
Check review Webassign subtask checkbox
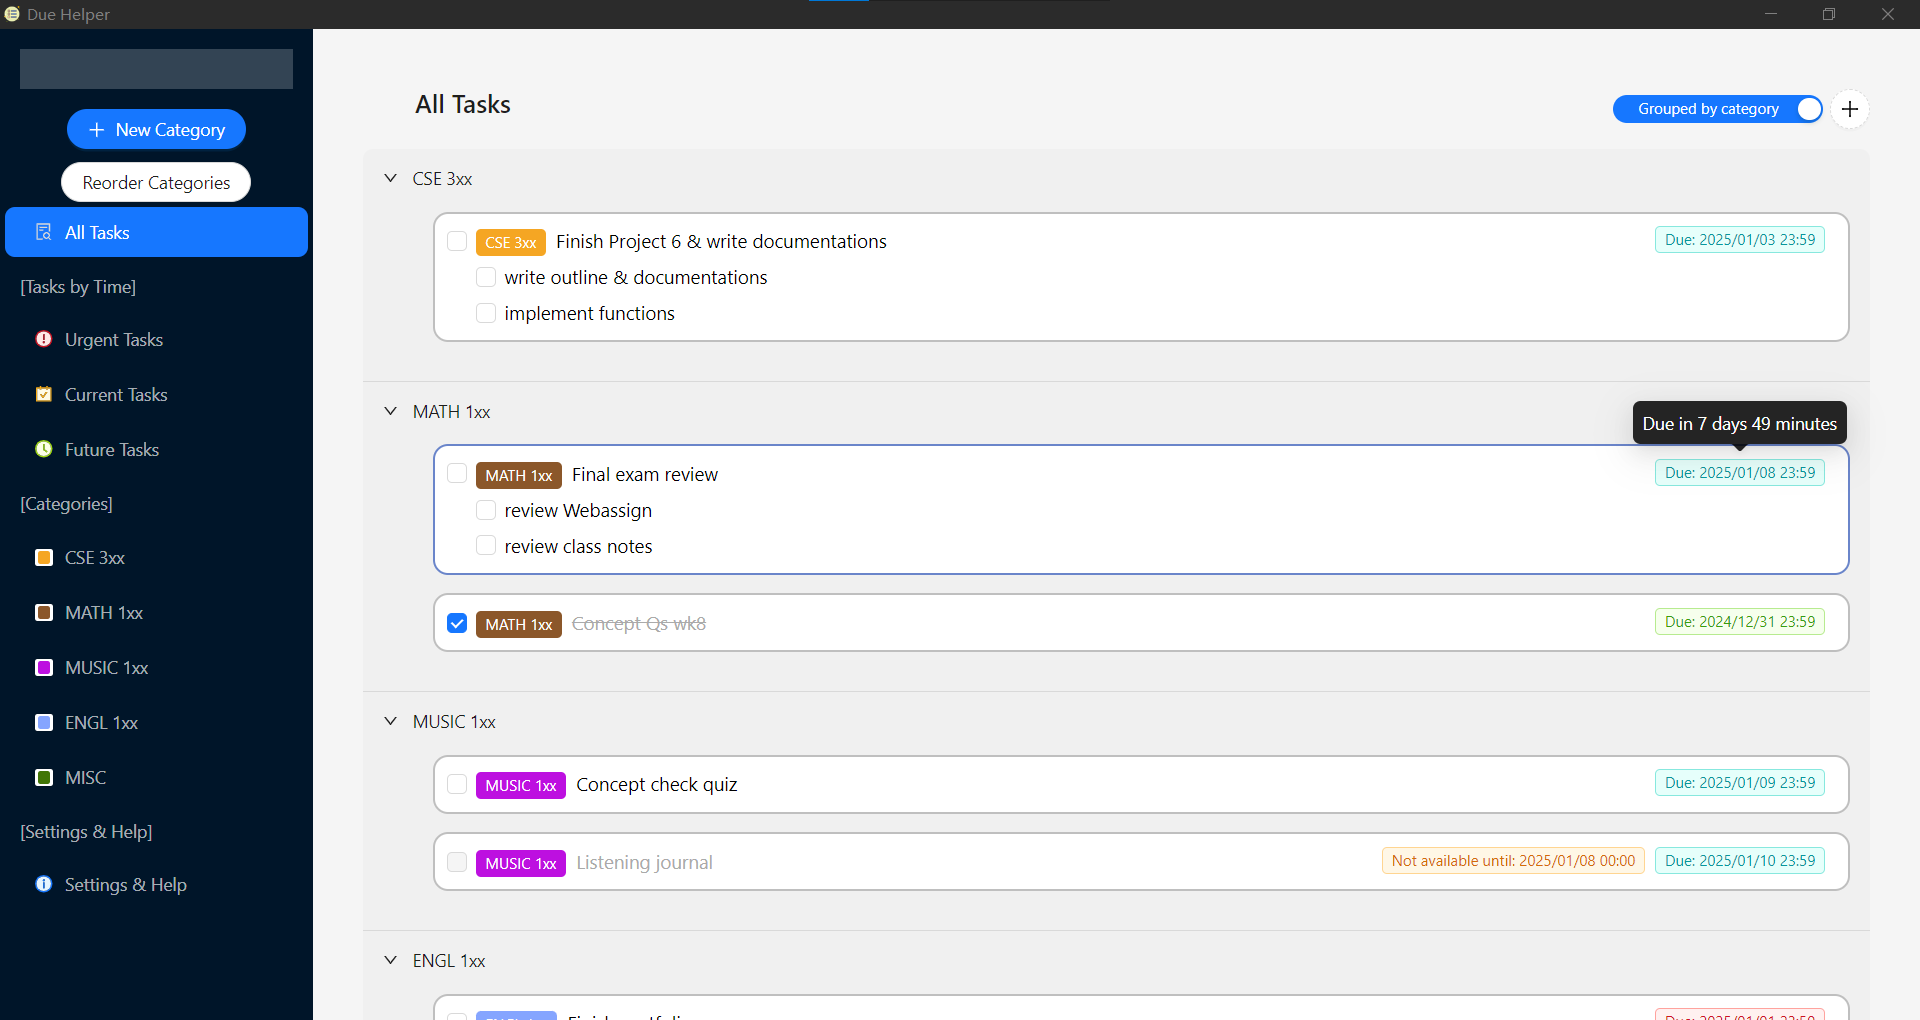(x=486, y=510)
